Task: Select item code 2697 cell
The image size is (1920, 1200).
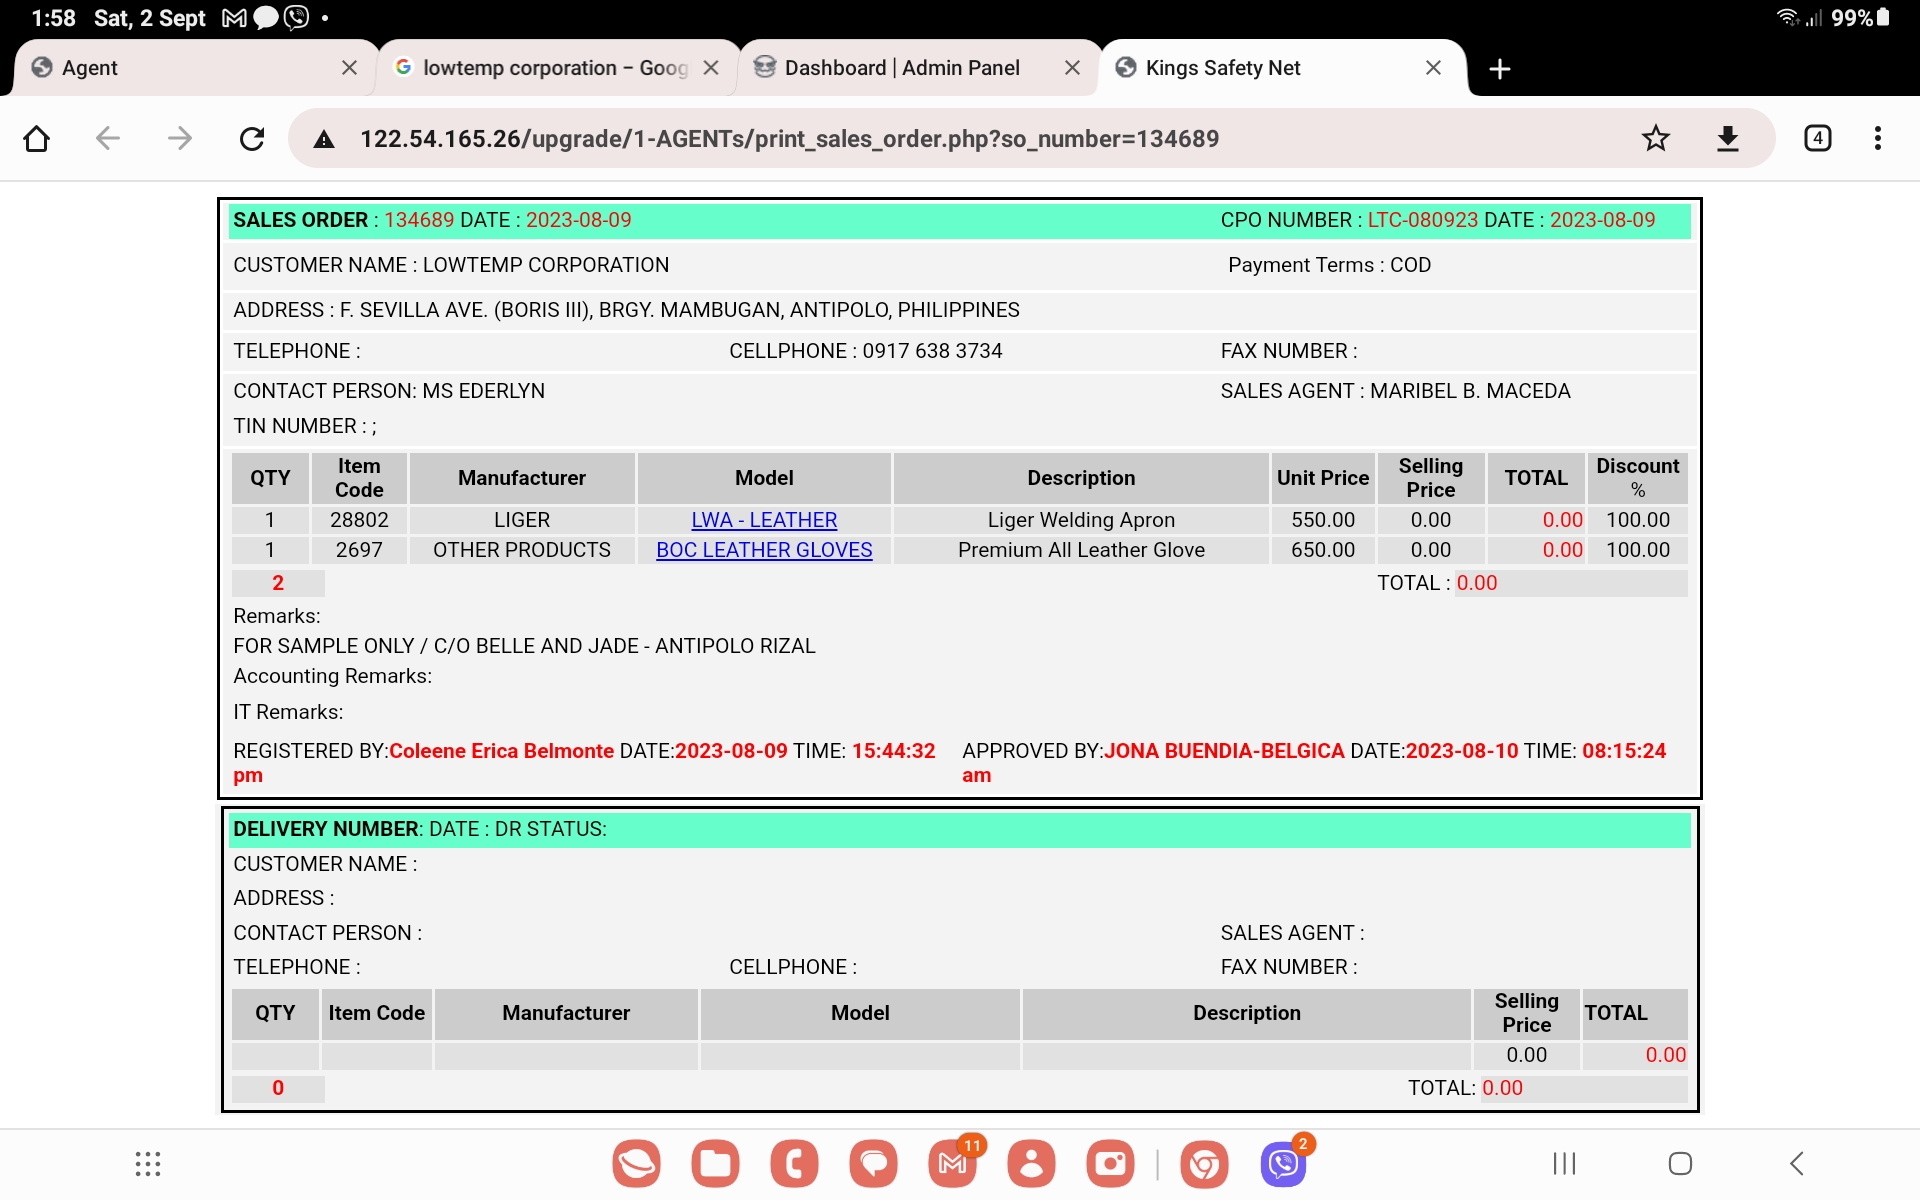Action: click(x=359, y=550)
